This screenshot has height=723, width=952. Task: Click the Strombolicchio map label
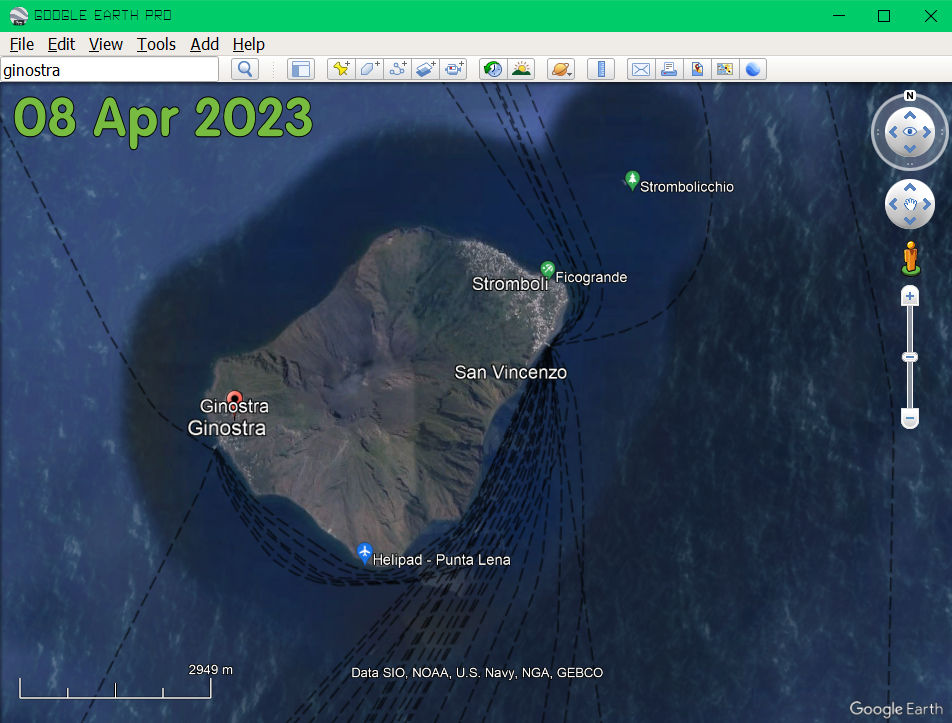click(x=686, y=187)
